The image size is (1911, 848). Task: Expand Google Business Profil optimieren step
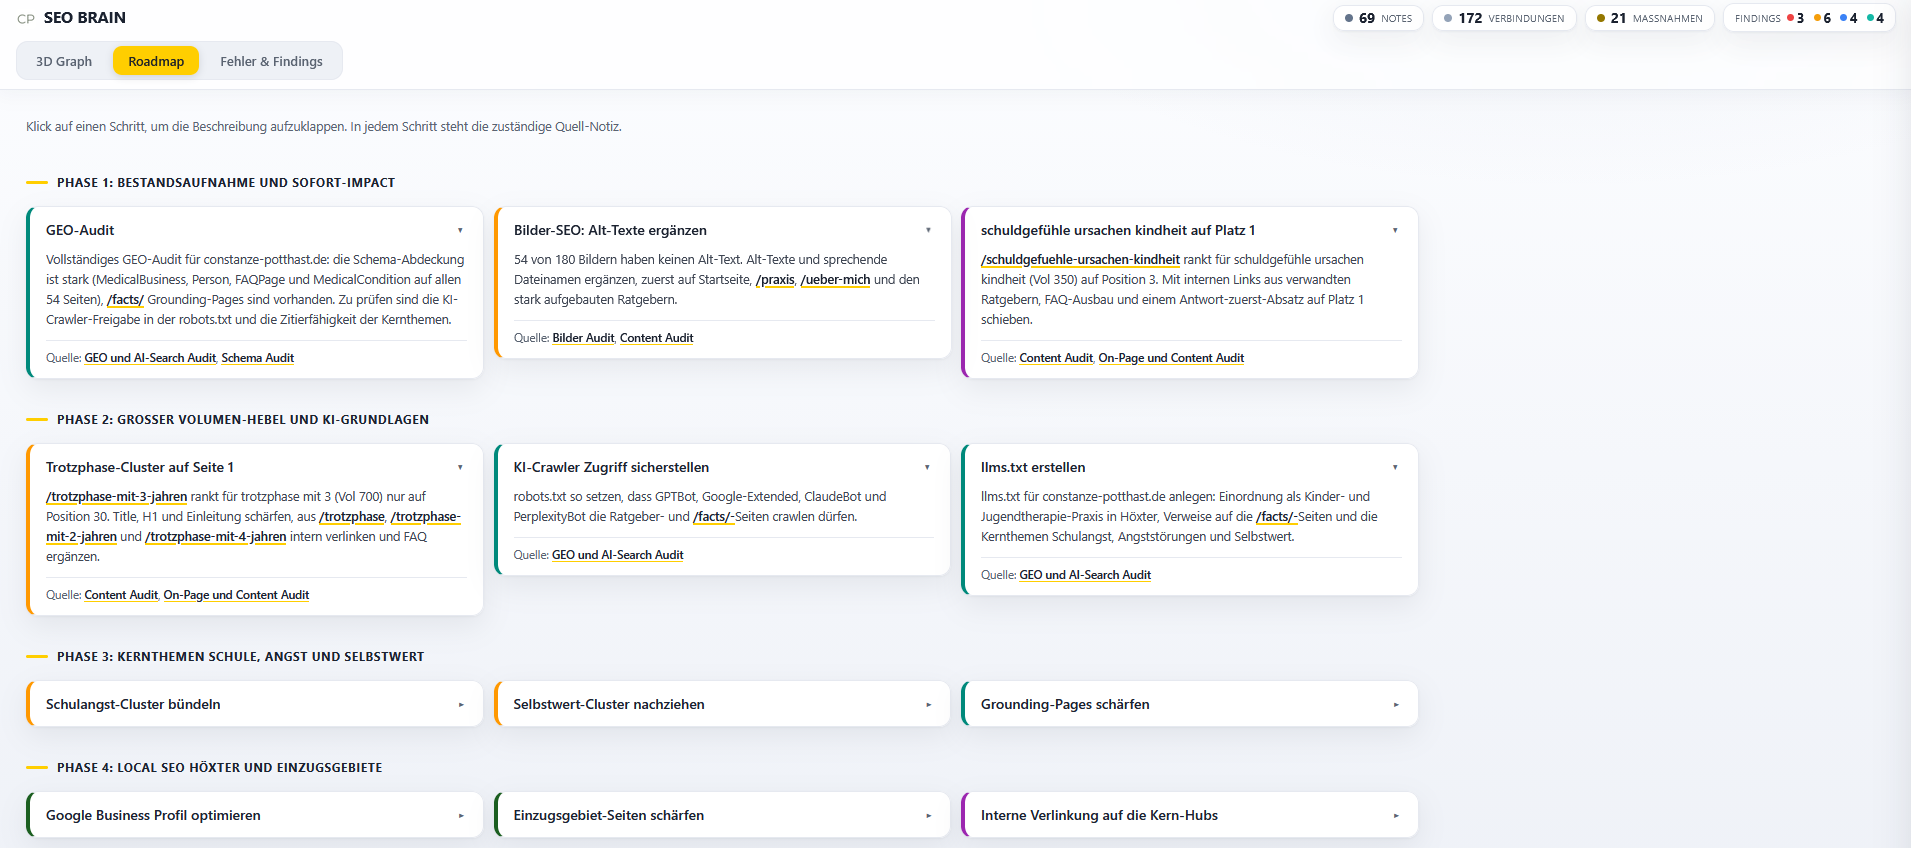tap(255, 815)
